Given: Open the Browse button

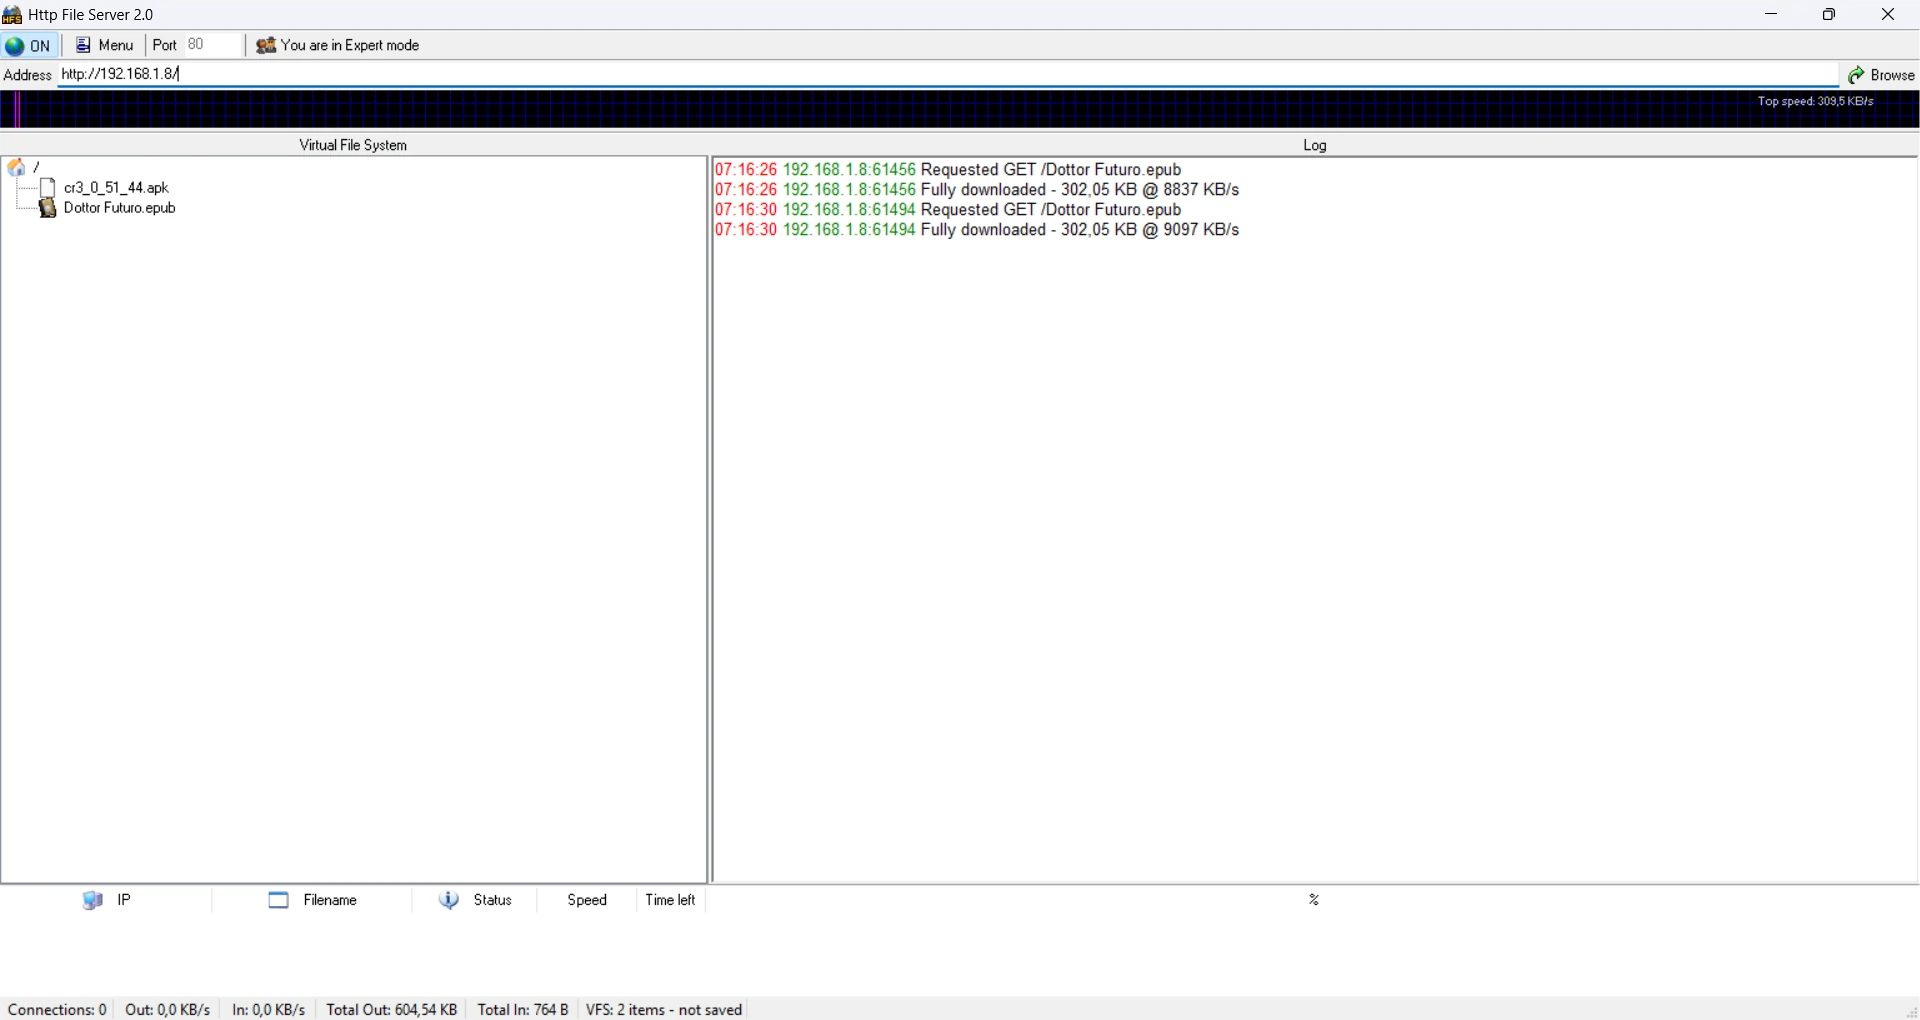Looking at the screenshot, I should pos(1881,75).
